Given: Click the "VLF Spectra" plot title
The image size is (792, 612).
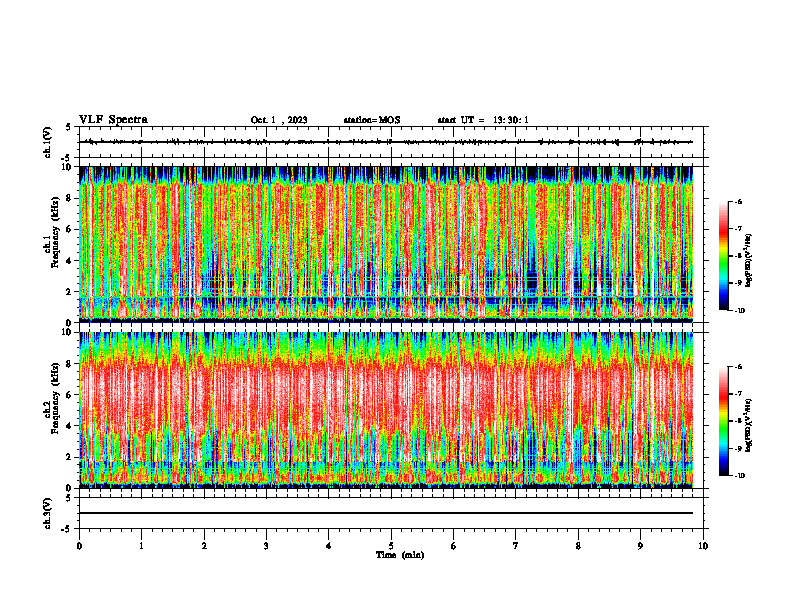Looking at the screenshot, I should coord(113,120).
